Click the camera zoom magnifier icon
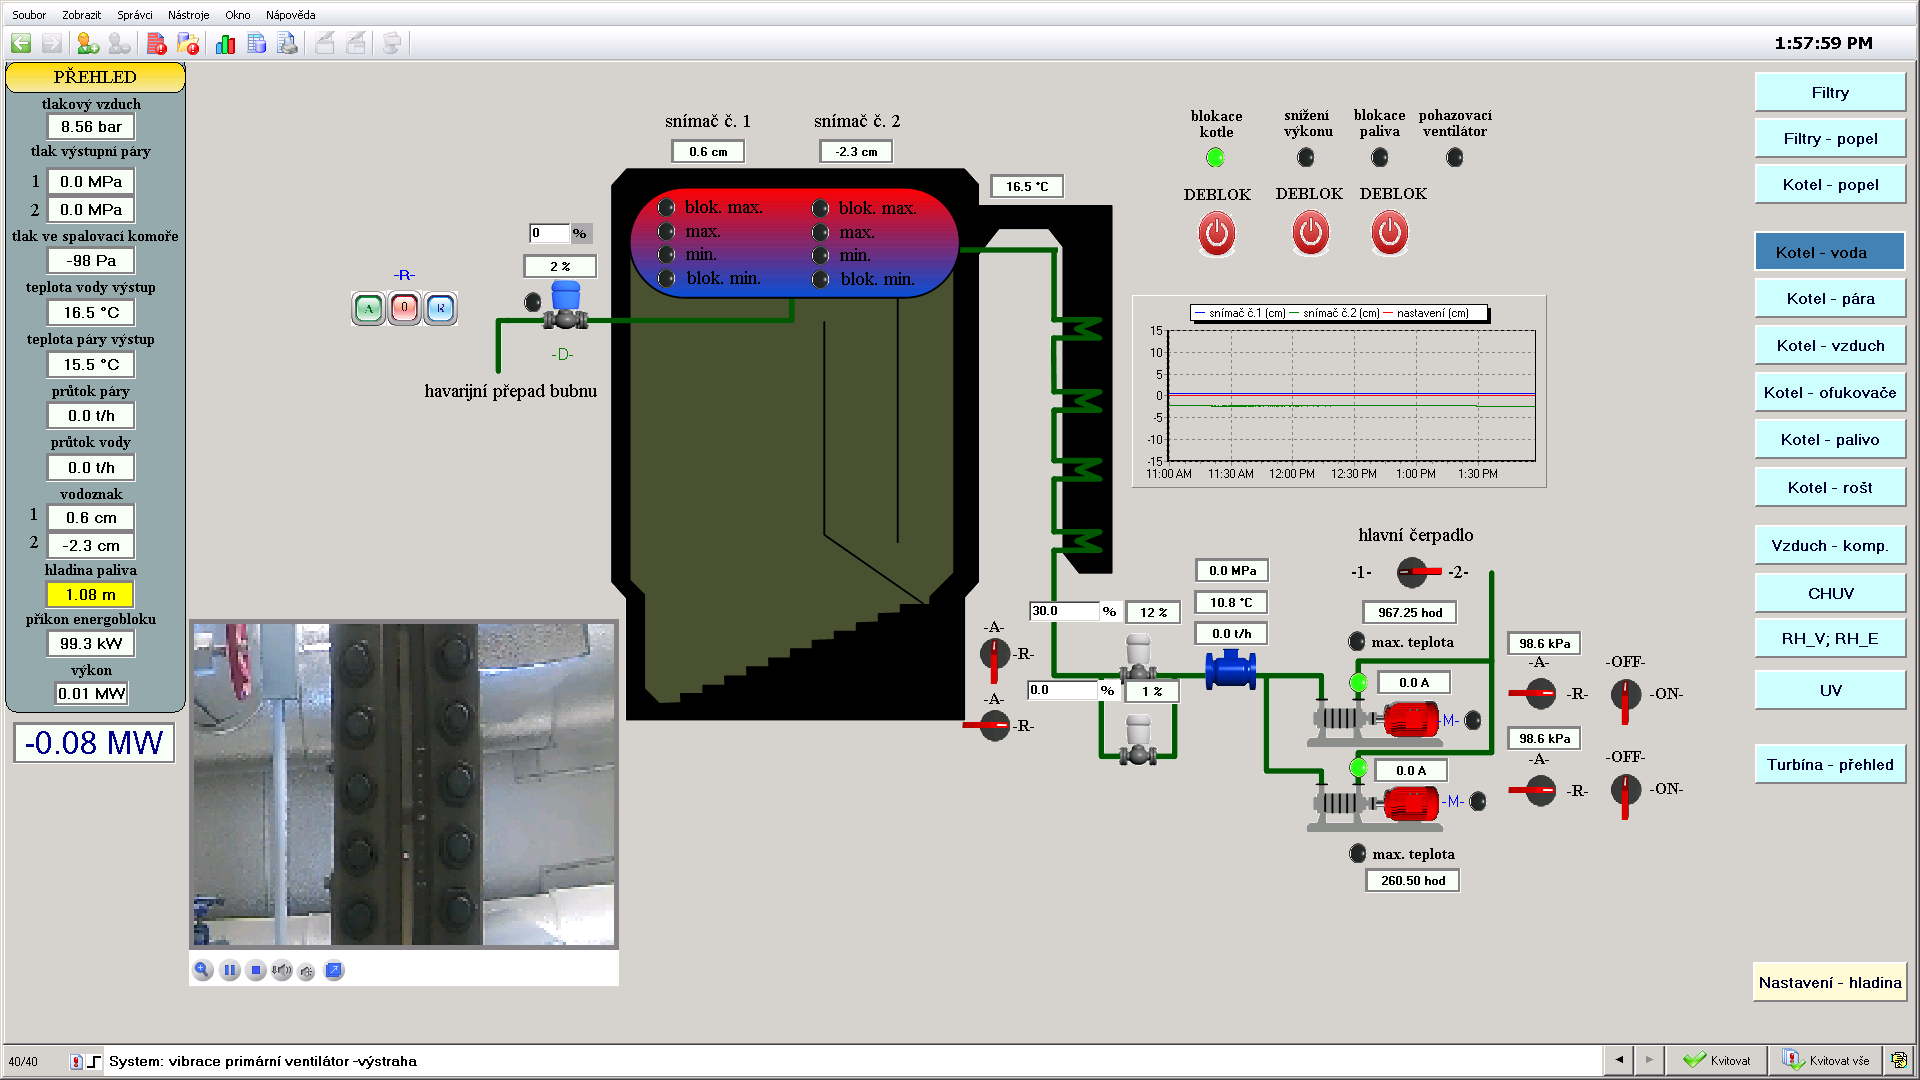This screenshot has width=1920, height=1080. [203, 970]
